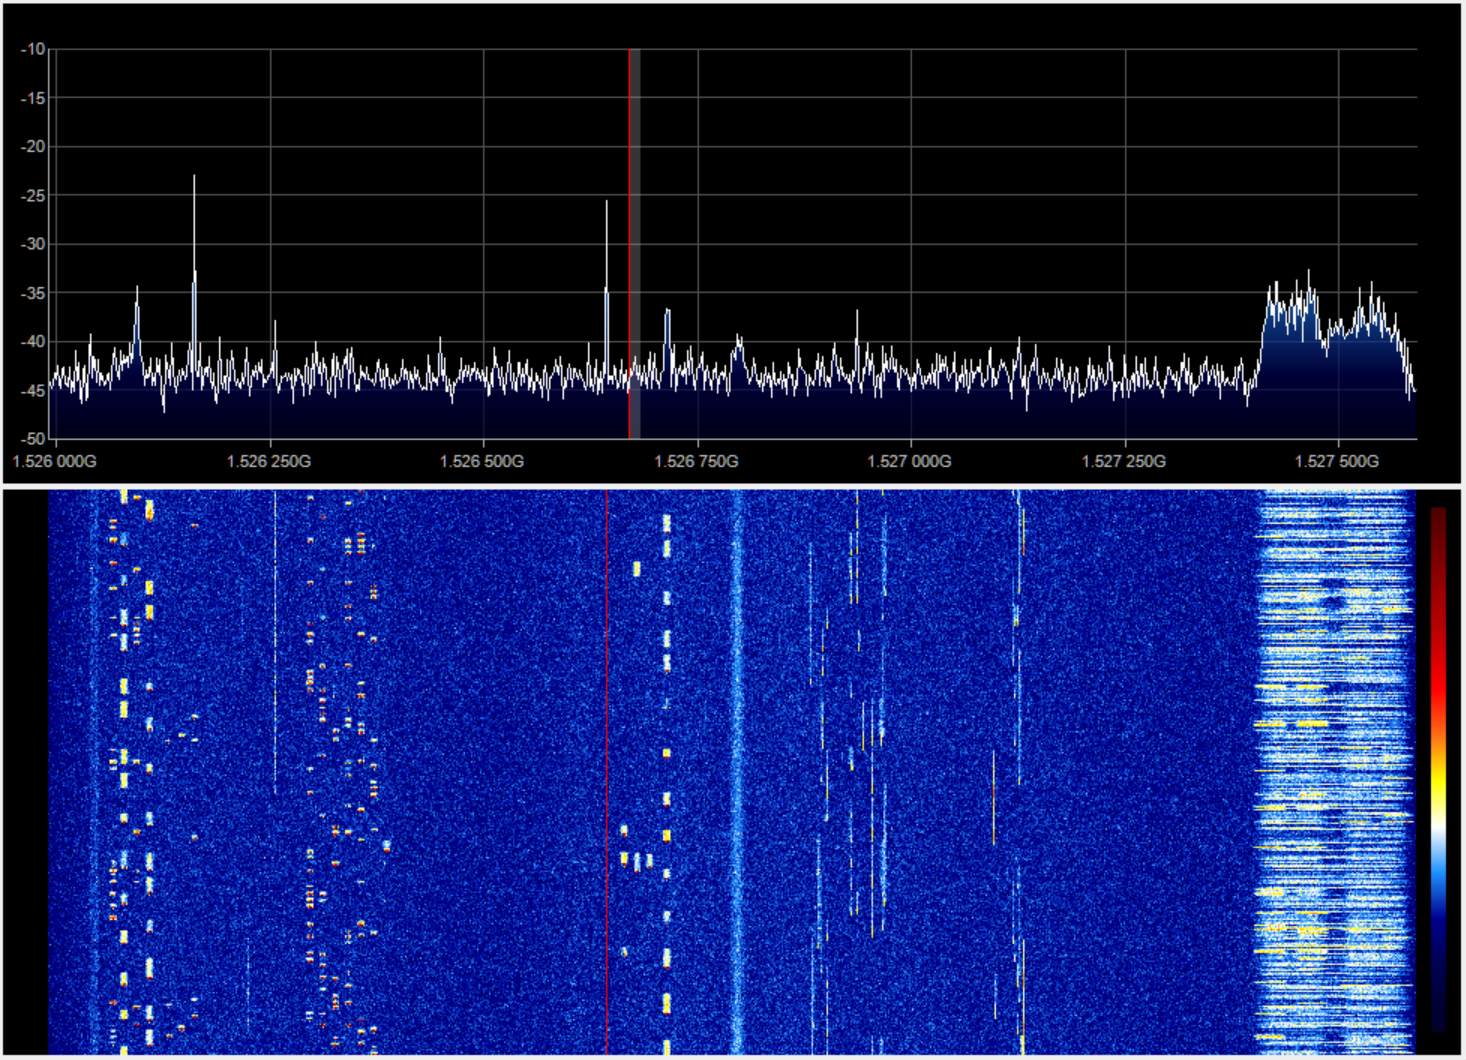Click the faint vertical carrier streak in waterfall center
This screenshot has width=1466, height=1060.
737,772
